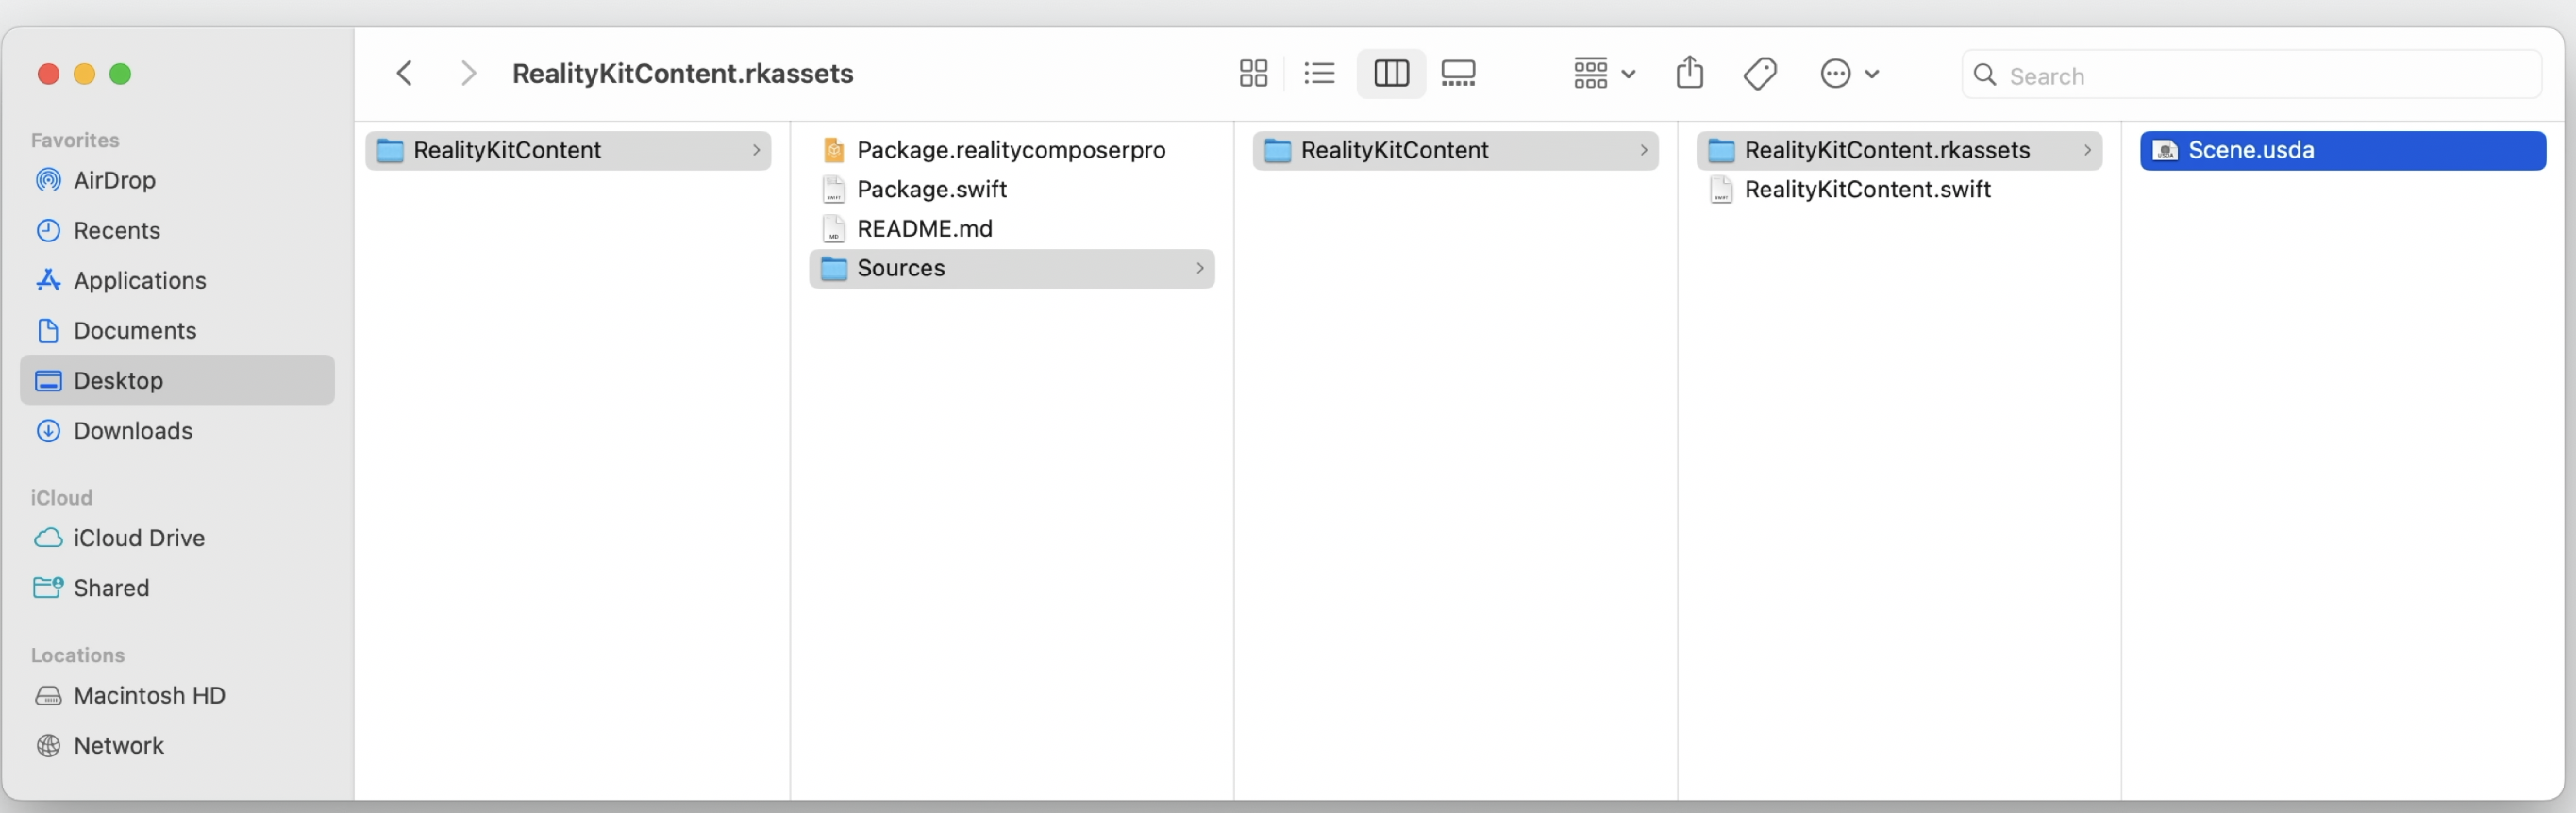The width and height of the screenshot is (2576, 813).
Task: Select Macintosh HD under Locations
Action: [149, 695]
